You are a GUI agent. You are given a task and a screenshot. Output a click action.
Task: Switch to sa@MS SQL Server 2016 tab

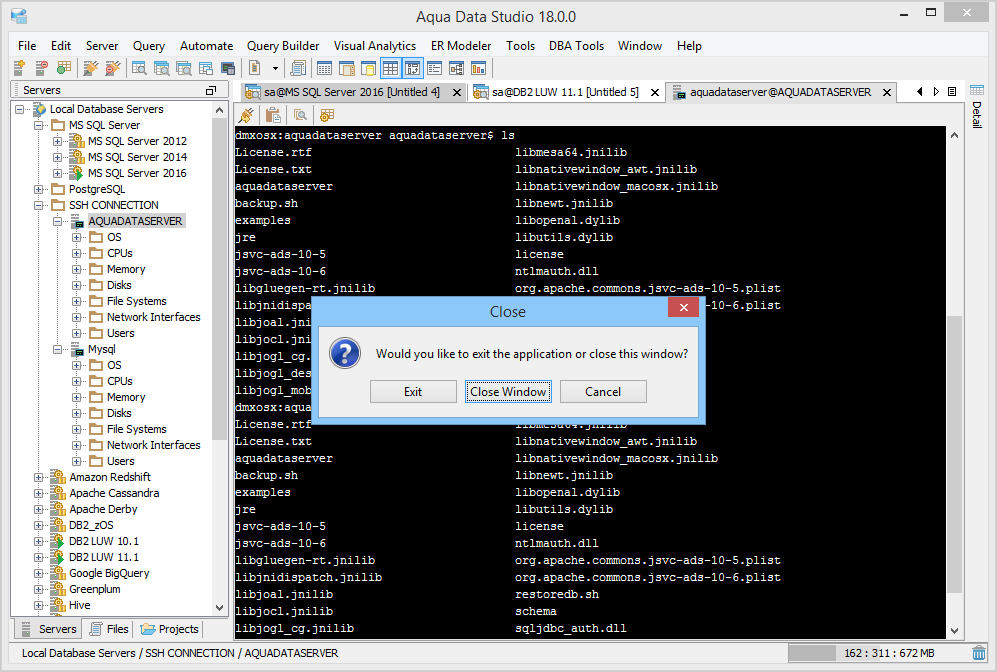click(x=352, y=92)
